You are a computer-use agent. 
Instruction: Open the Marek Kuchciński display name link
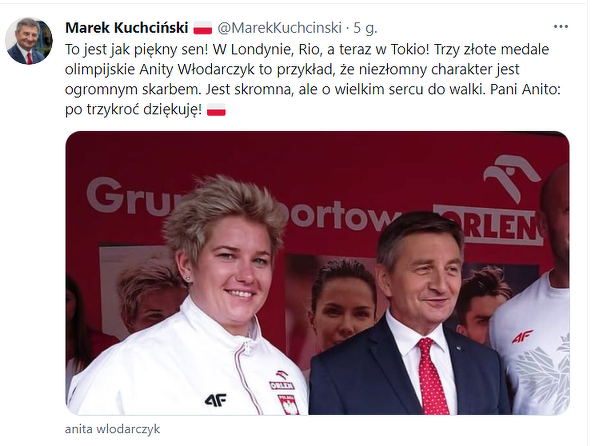(127, 28)
